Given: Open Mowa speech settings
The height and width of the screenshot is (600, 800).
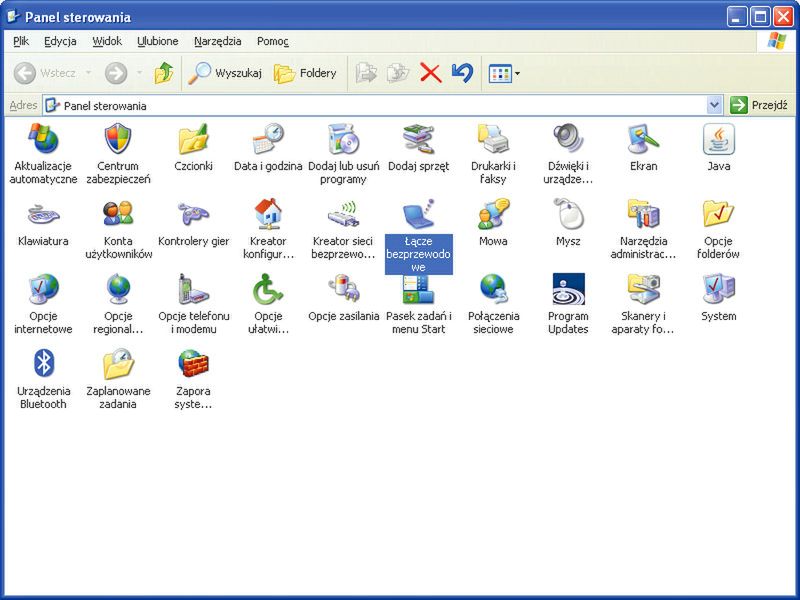Looking at the screenshot, I should pyautogui.click(x=493, y=222).
